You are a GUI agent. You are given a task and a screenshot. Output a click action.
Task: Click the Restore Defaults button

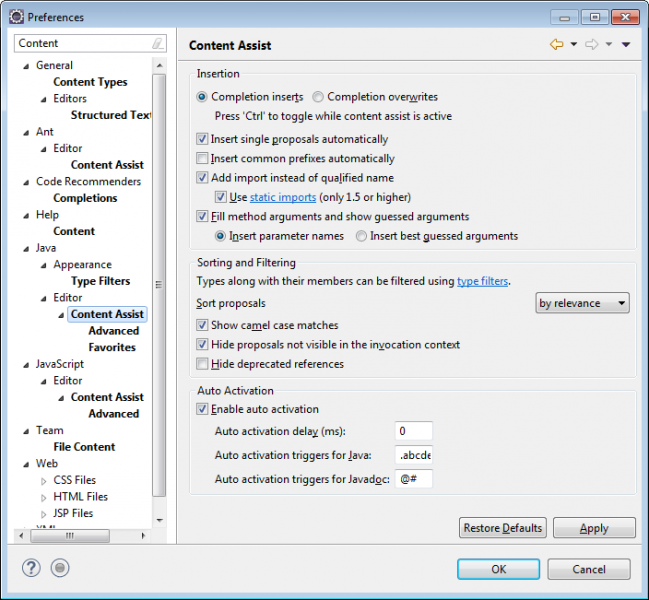(503, 528)
